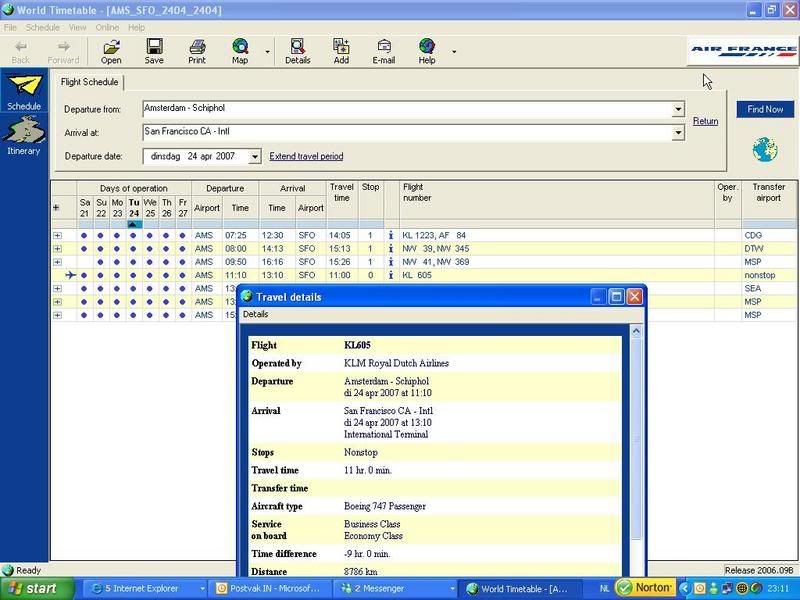This screenshot has height=600, width=800.
Task: Click the Air France logo
Action: click(x=743, y=51)
